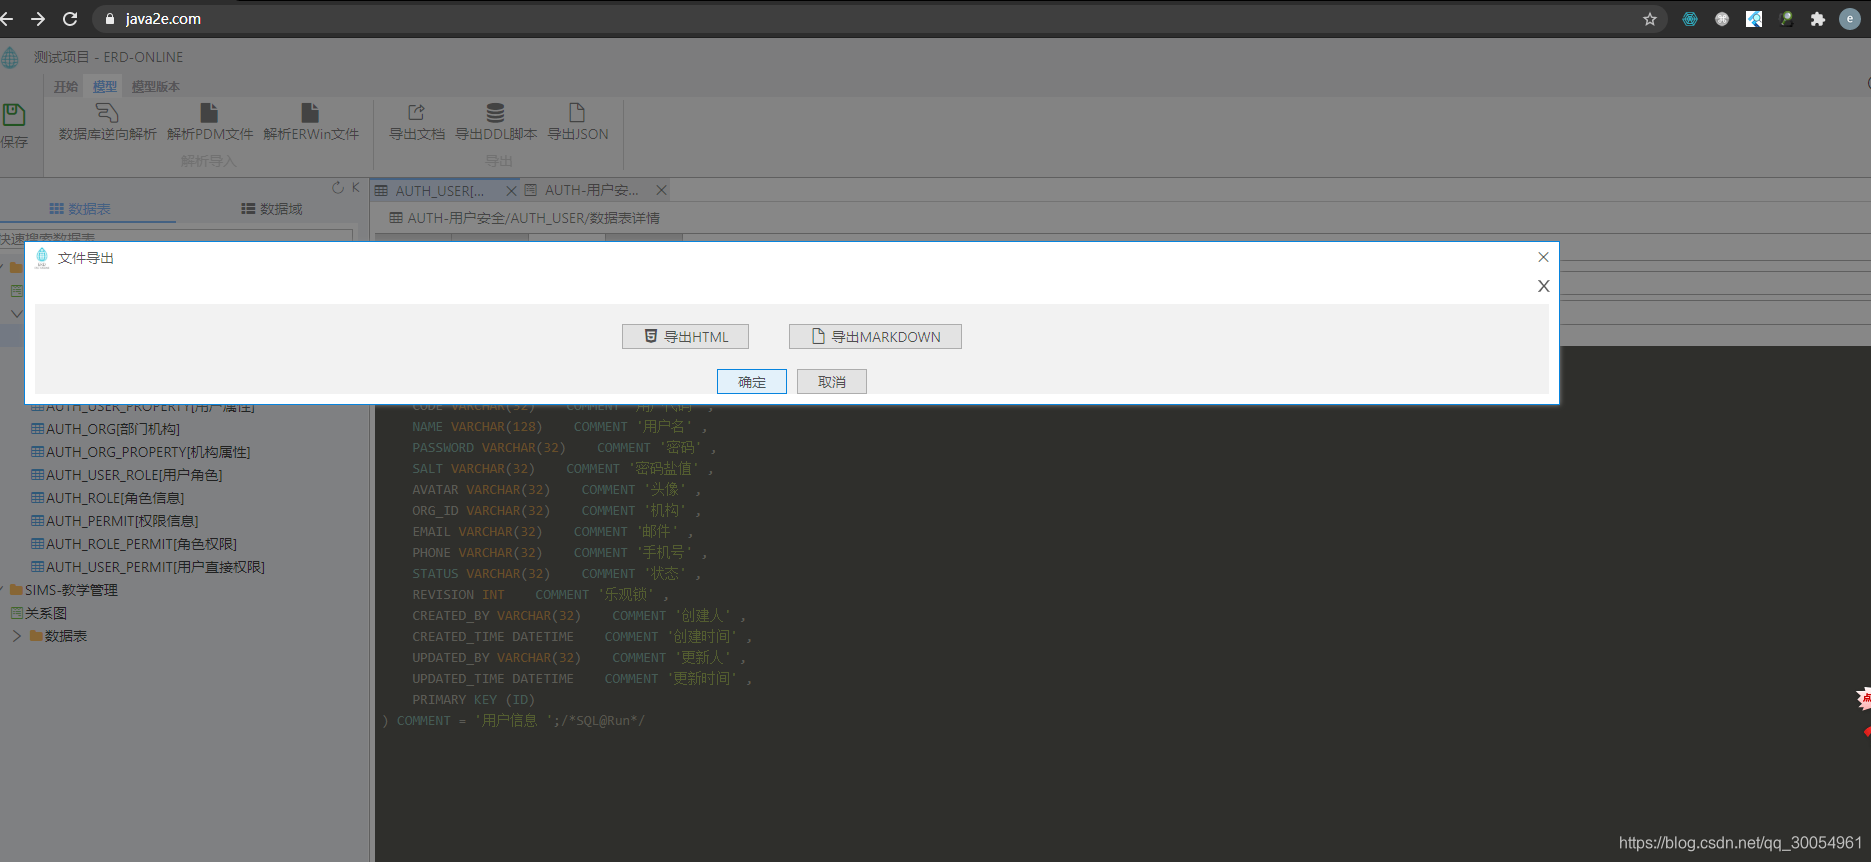
Task: Select the AUTH_USER editor tab
Action: [440, 191]
